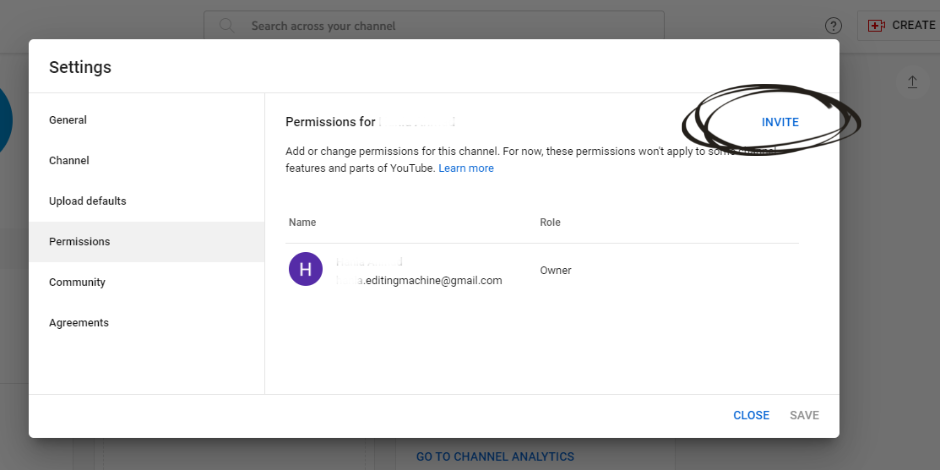Viewport: 940px width, 470px height.
Task: Click the Owner role text
Action: [555, 270]
